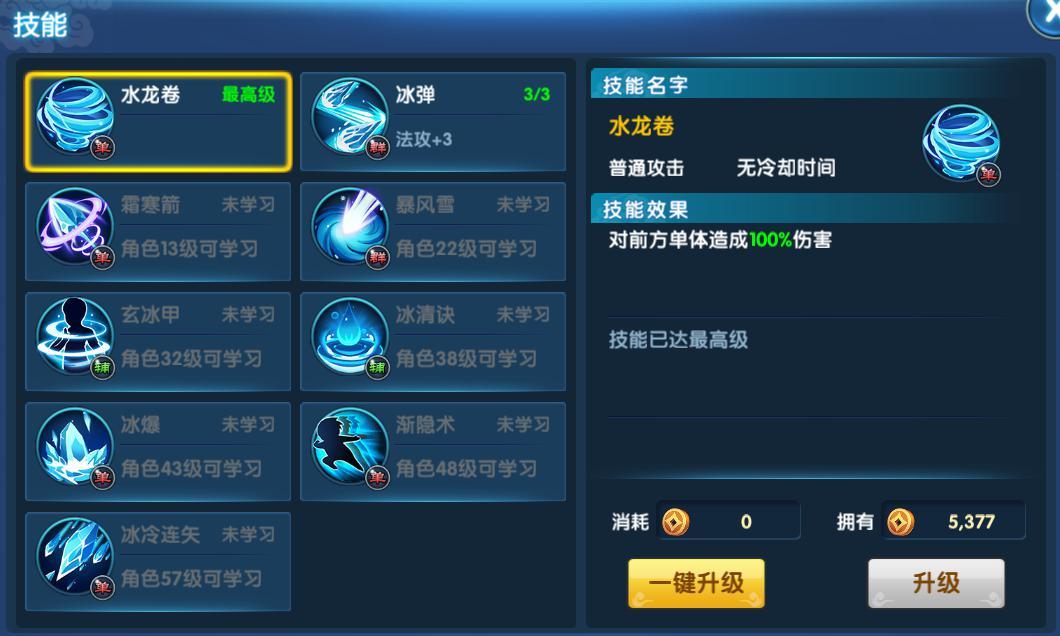
Task: Click the 冰弹 3/3 level indicator
Action: [537, 94]
